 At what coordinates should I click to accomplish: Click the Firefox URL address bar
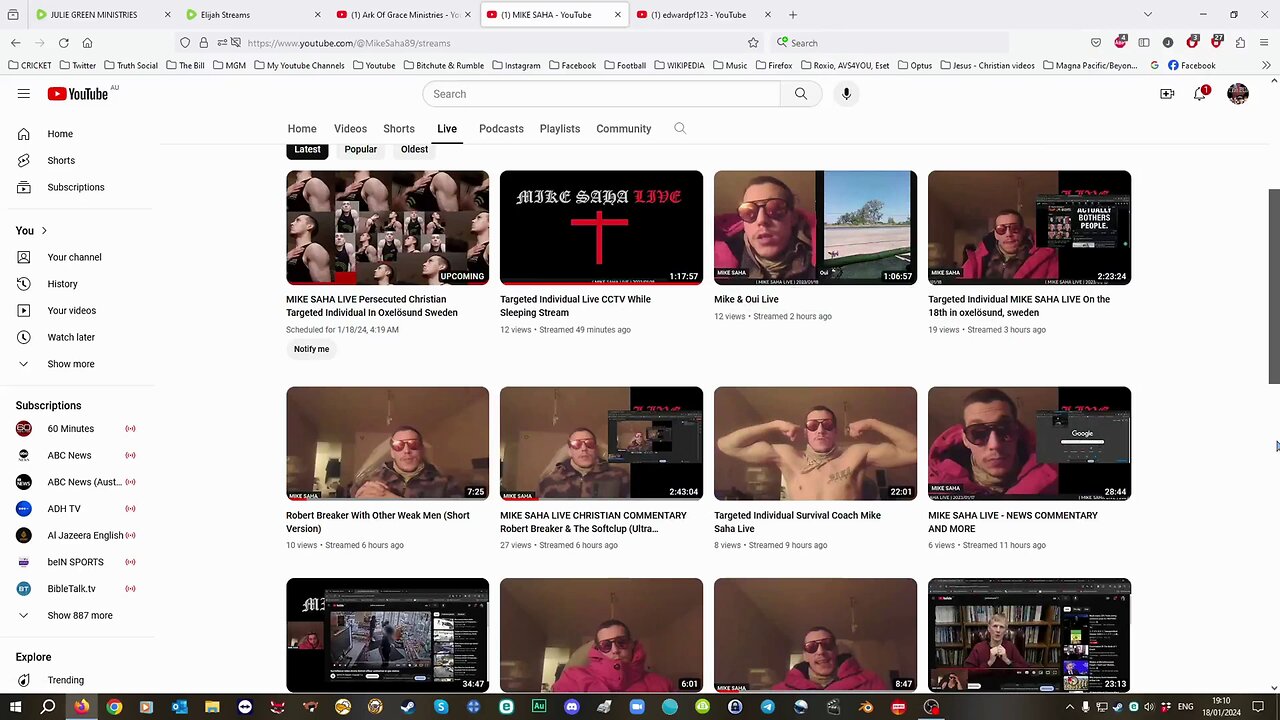pyautogui.click(x=490, y=43)
